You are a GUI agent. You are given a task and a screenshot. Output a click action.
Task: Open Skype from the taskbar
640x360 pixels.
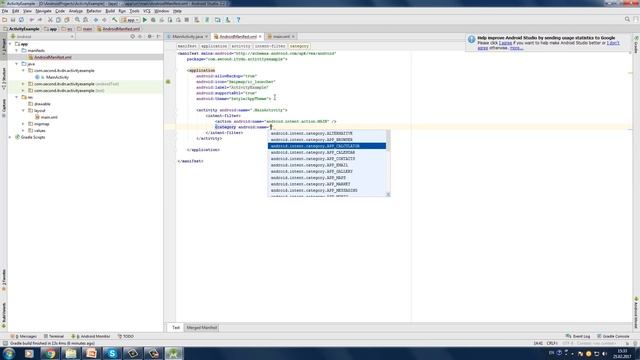click(x=112, y=353)
